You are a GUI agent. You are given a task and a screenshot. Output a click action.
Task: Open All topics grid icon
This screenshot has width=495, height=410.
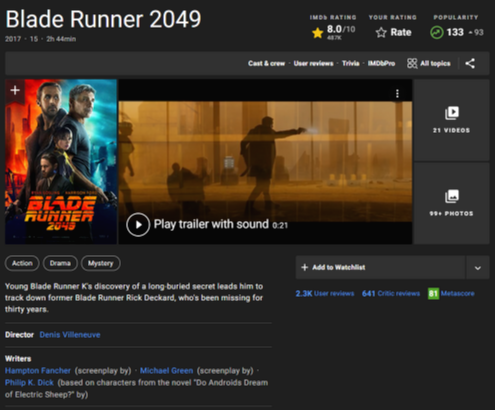[x=412, y=63]
